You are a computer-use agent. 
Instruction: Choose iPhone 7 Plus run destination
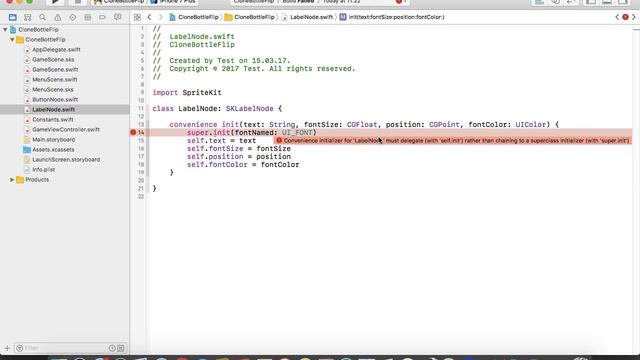[x=173, y=2]
